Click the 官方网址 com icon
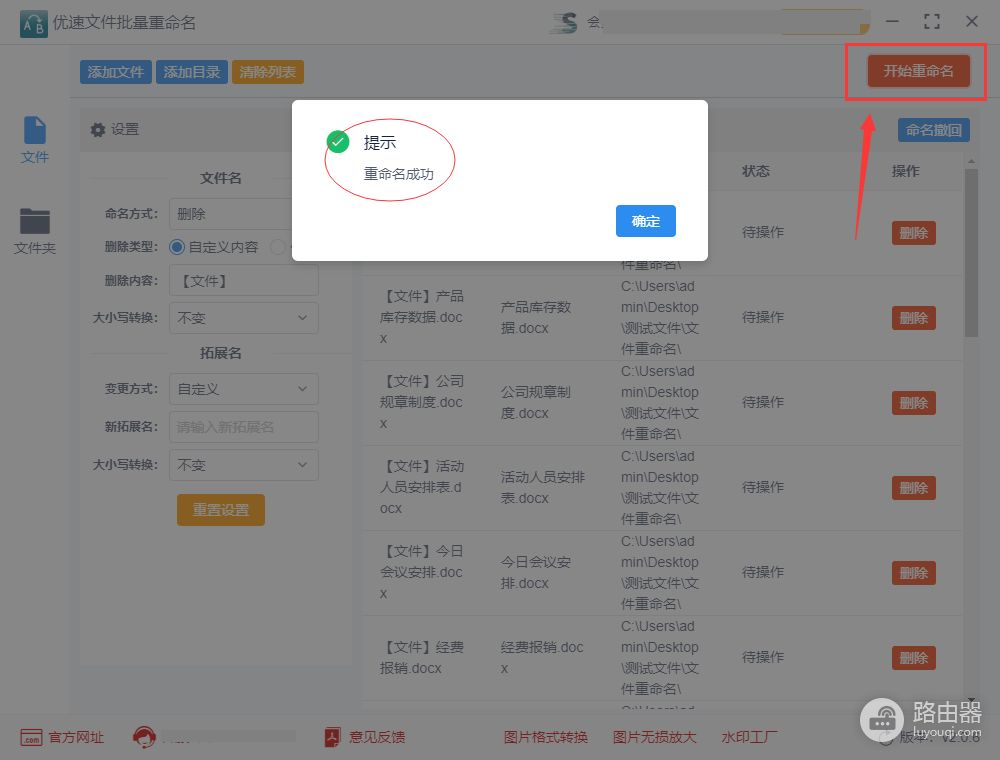1000x760 pixels. point(31,738)
